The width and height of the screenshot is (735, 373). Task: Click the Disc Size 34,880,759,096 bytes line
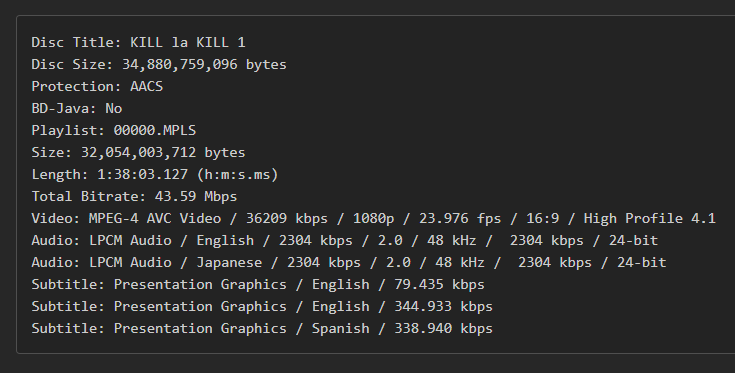(x=159, y=64)
